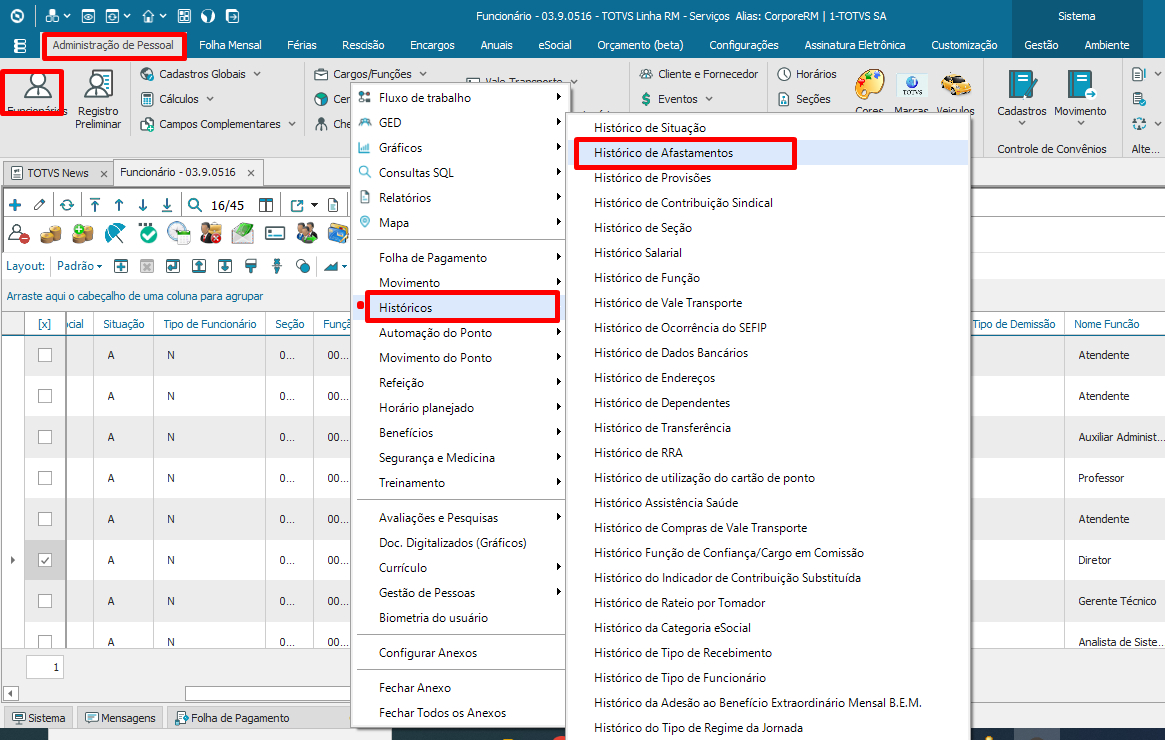
Task: Click the blue plus icon to add a record
Action: click(x=15, y=205)
